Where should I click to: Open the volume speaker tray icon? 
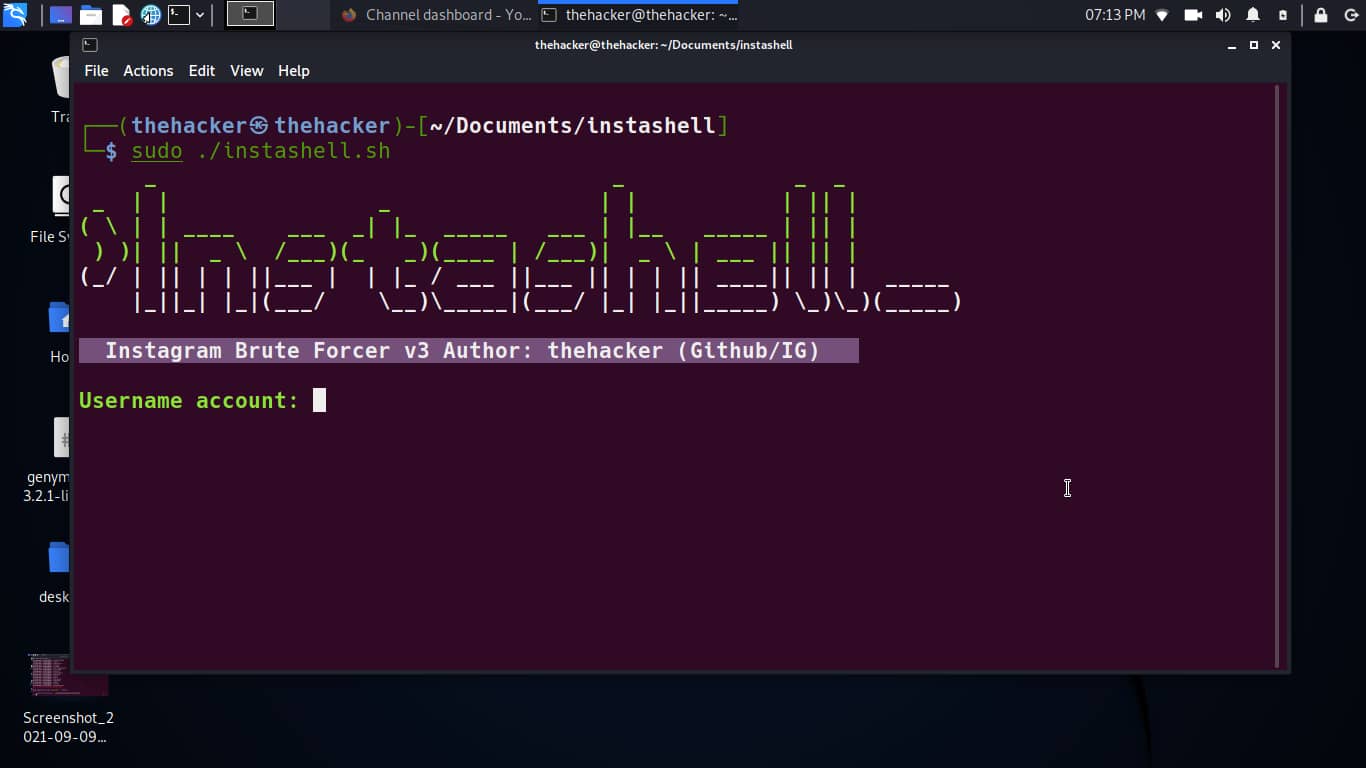(1223, 15)
